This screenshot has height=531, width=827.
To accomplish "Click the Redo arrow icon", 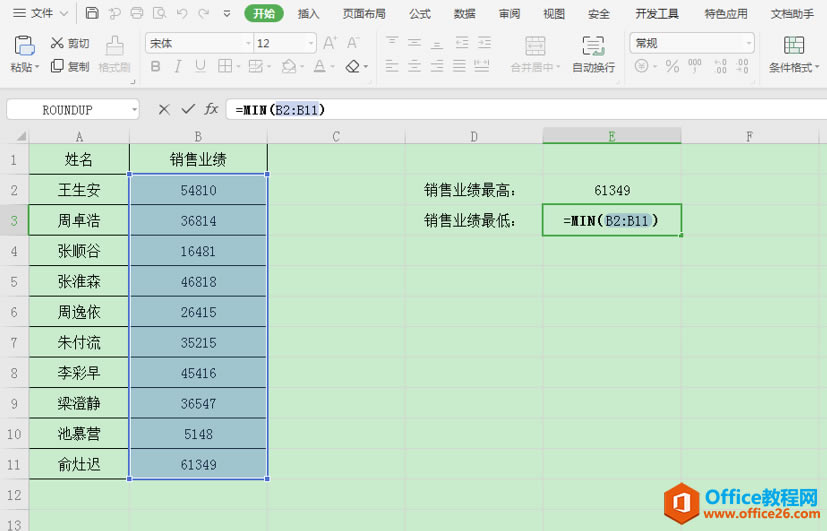I will pos(204,13).
